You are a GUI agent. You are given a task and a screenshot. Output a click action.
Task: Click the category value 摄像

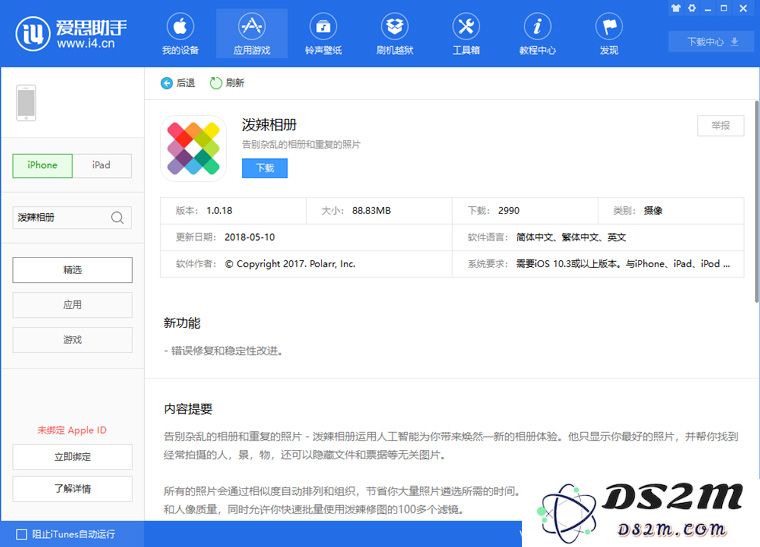(x=653, y=211)
